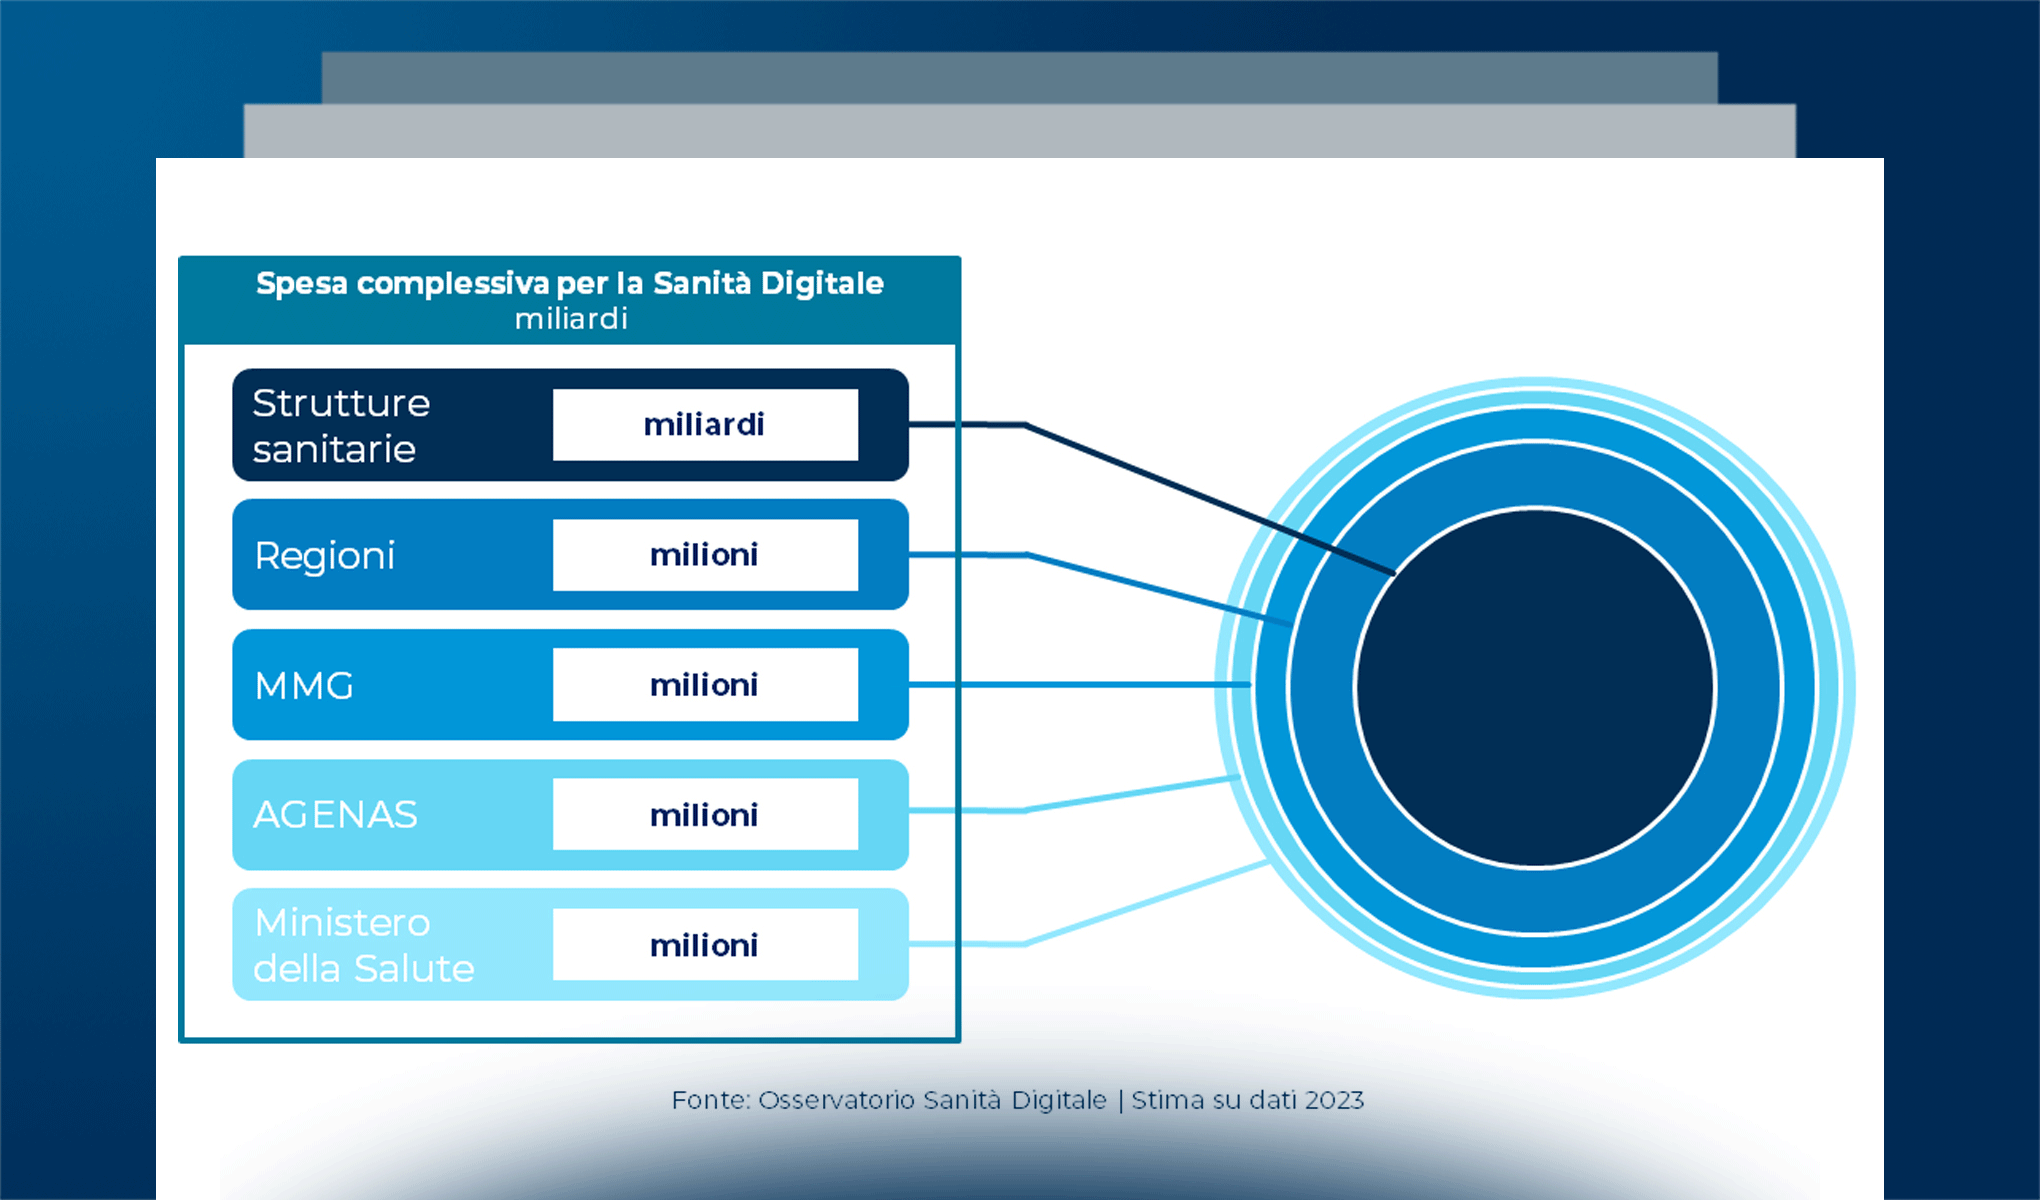Screen dimensions: 2040x1200
Task: Click the medium blue Regioni ring
Action: (x=1535, y=475)
